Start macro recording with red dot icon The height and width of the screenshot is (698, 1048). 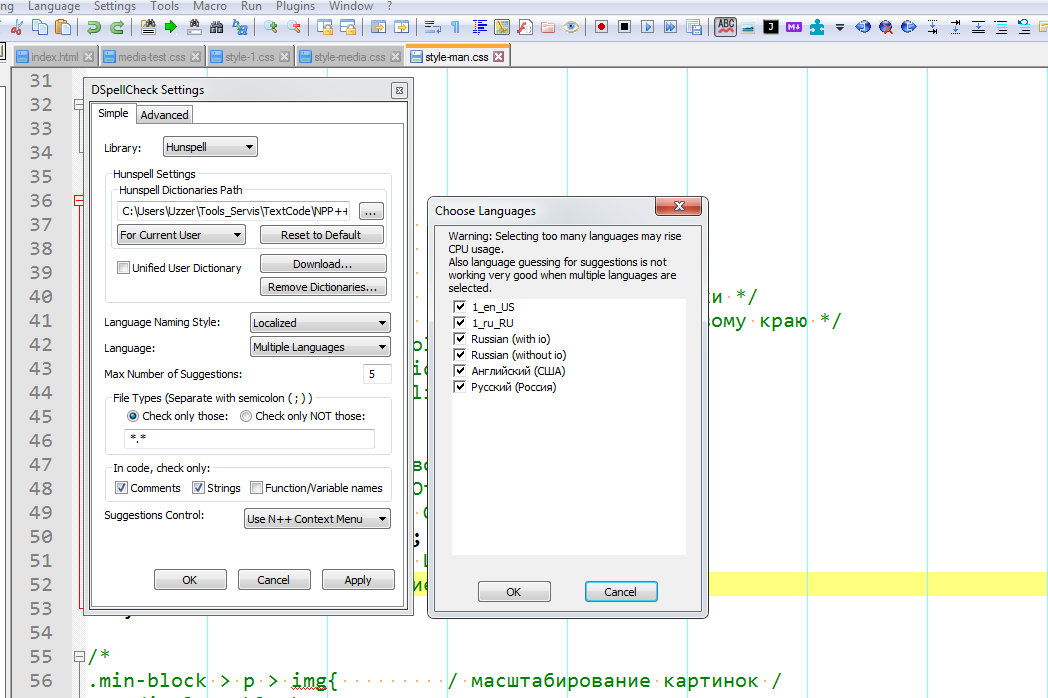click(602, 27)
